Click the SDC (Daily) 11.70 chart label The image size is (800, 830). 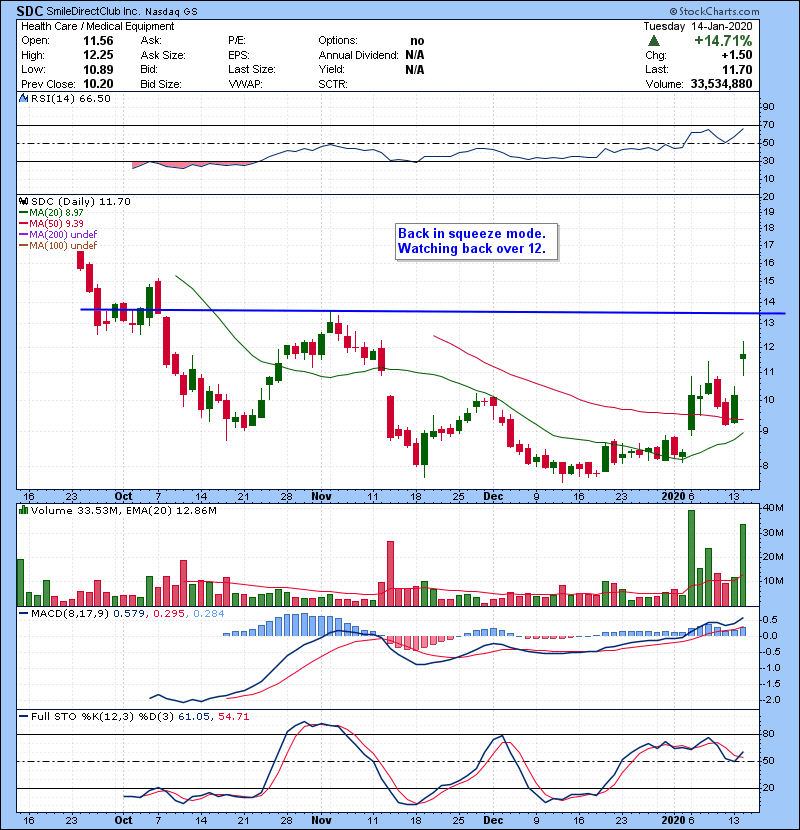80,201
